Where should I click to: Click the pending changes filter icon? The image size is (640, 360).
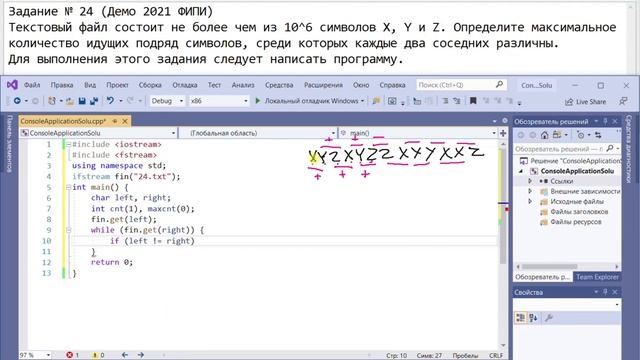(x=581, y=135)
